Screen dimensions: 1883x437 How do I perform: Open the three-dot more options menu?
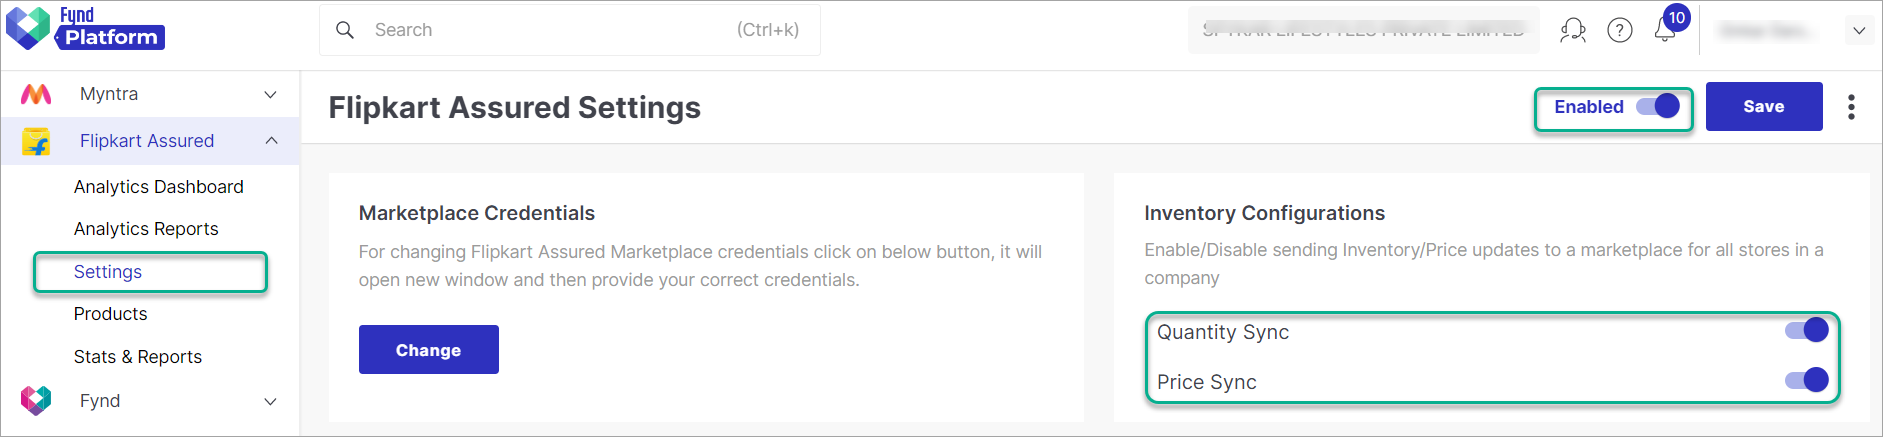[1851, 107]
